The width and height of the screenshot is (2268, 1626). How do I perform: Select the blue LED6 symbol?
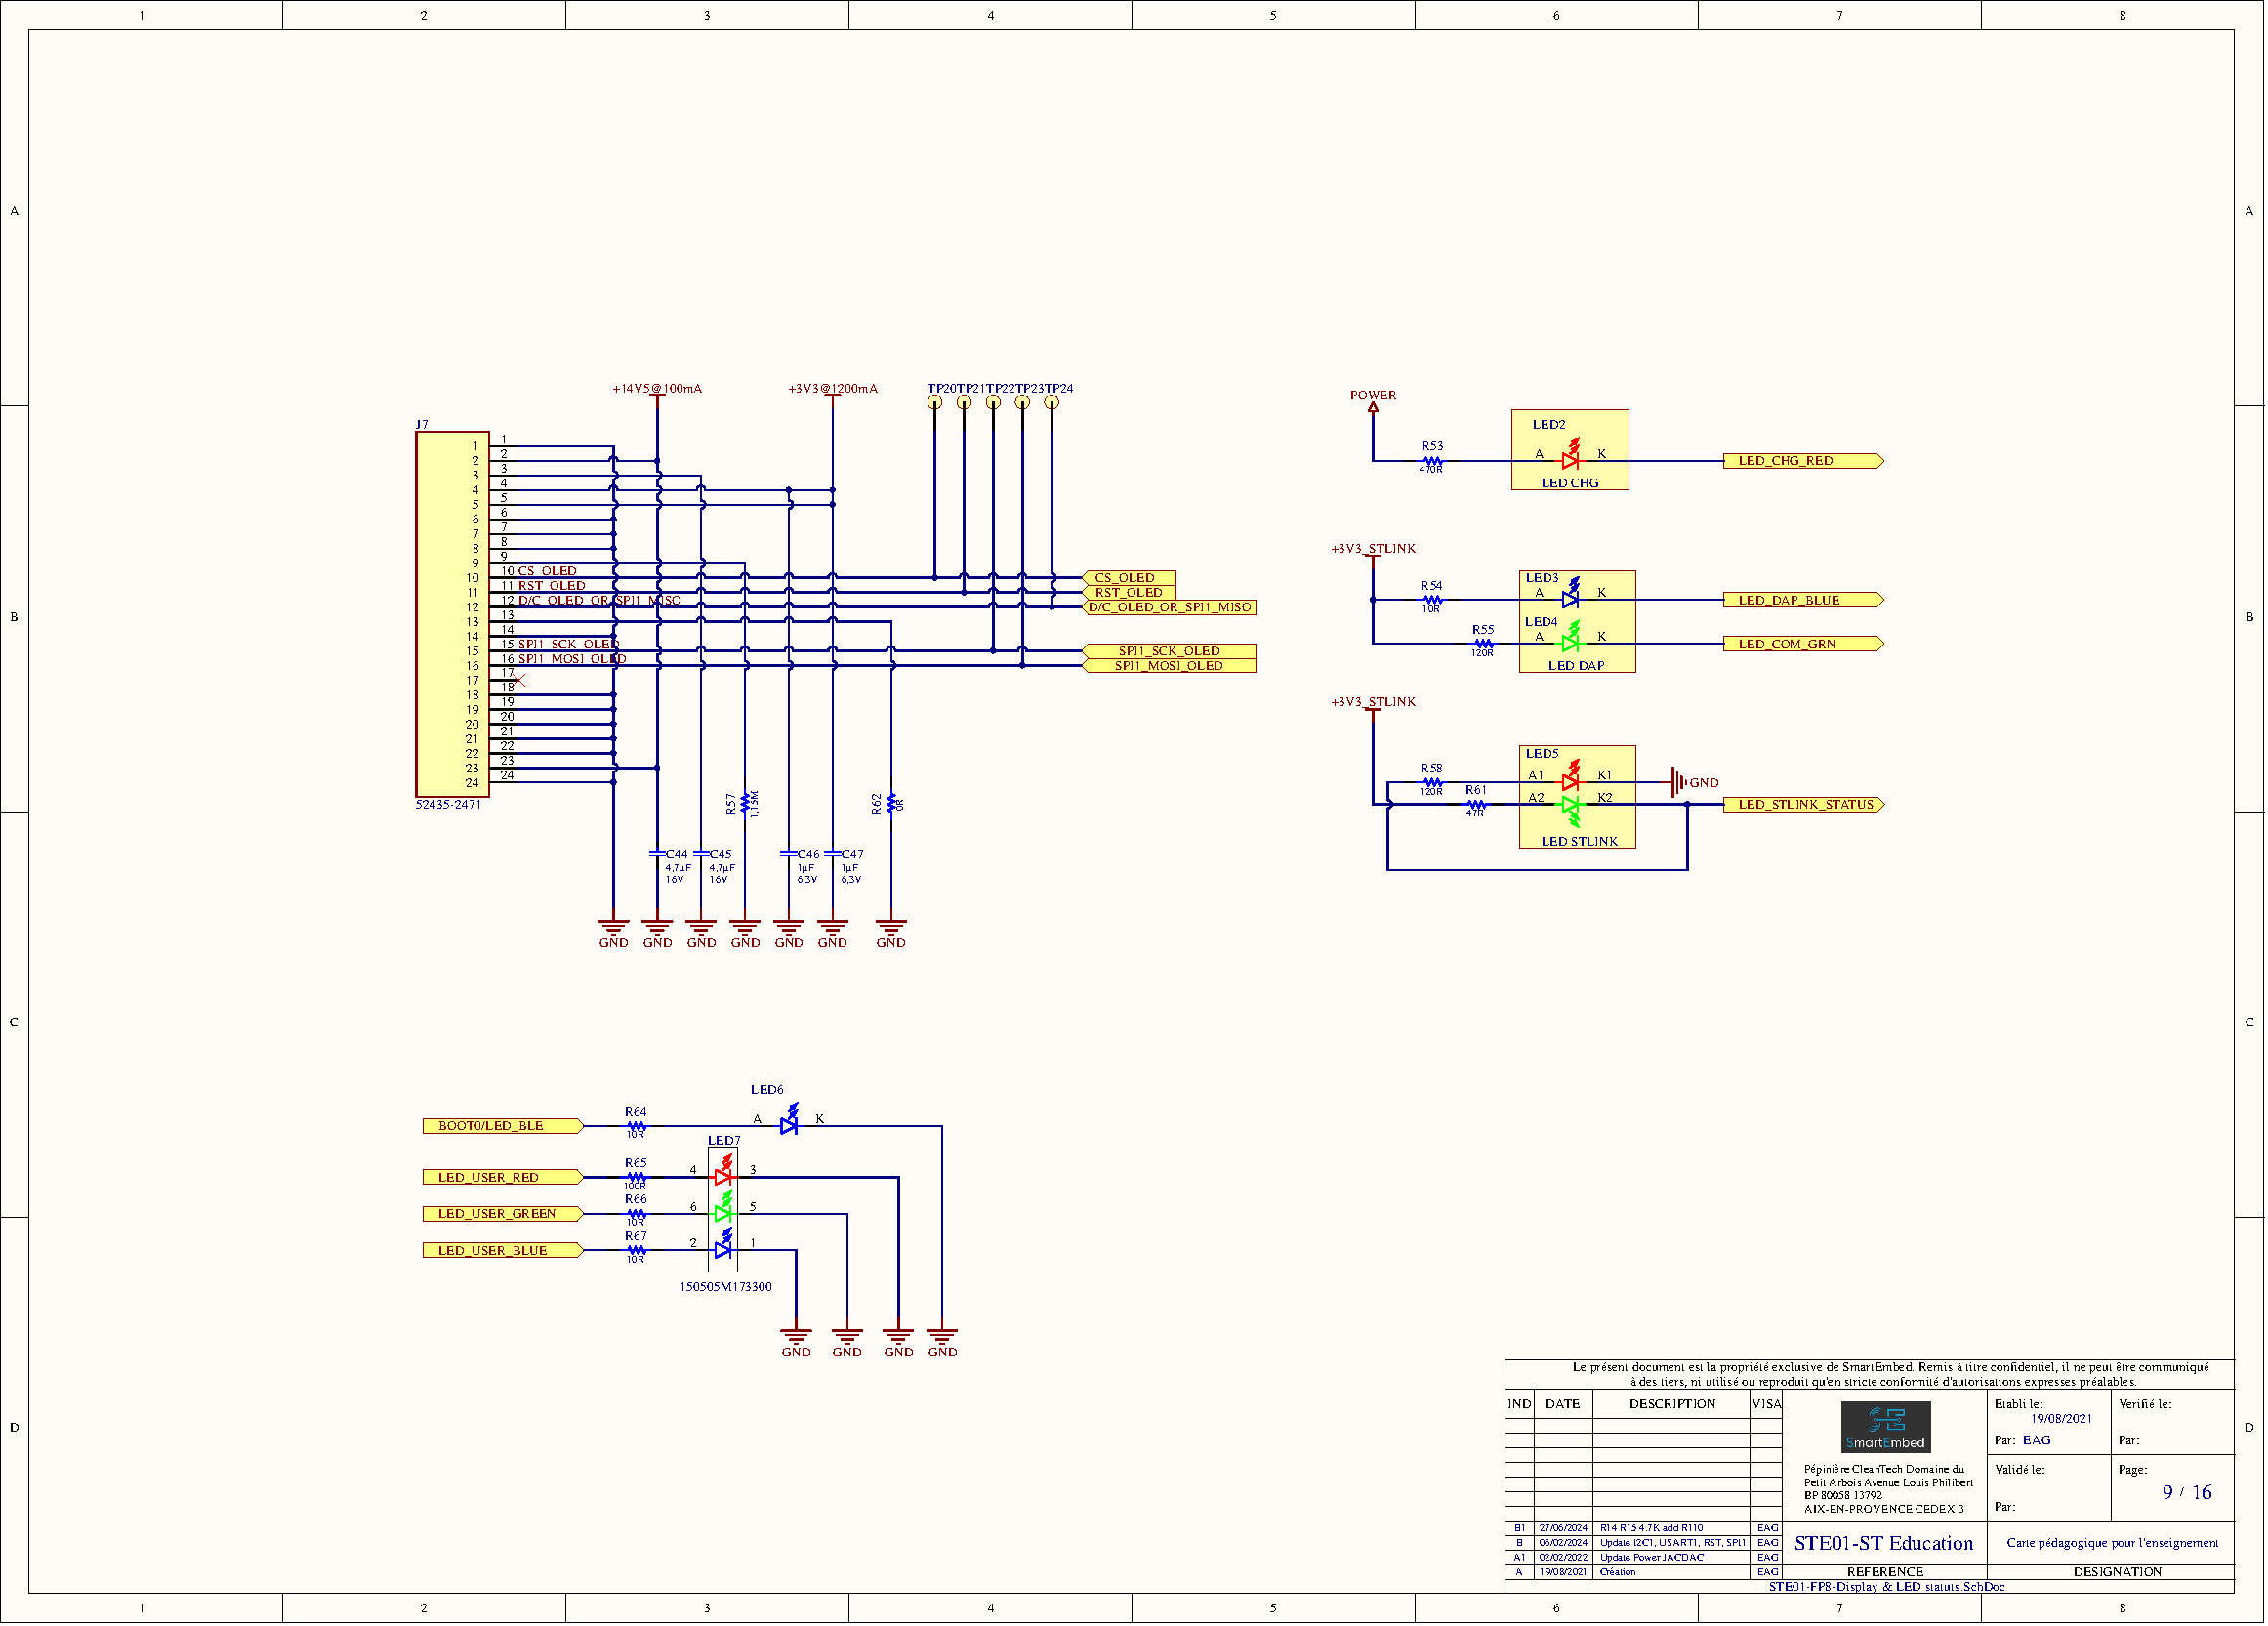point(789,1124)
